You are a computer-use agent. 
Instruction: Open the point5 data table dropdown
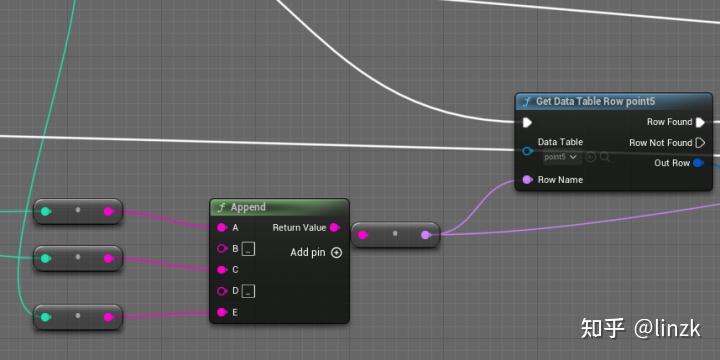(x=562, y=157)
